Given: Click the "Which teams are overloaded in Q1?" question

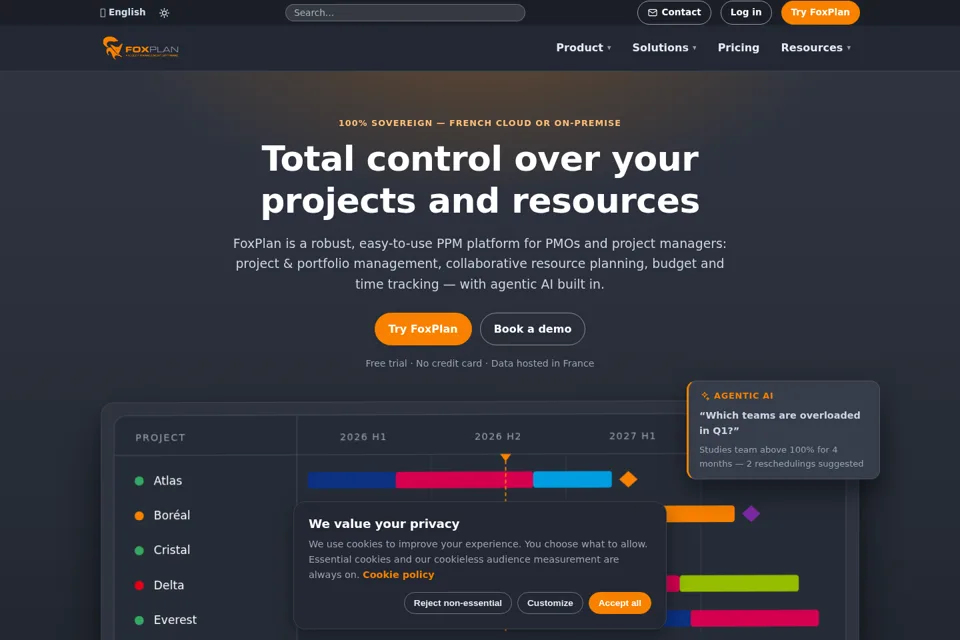Looking at the screenshot, I should 779,423.
